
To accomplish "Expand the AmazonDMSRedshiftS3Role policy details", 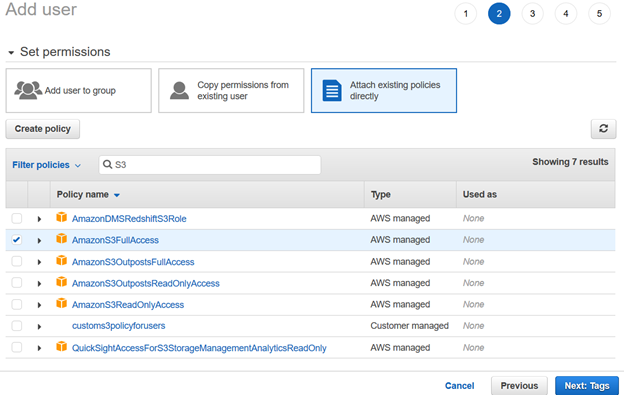I will click(x=39, y=219).
